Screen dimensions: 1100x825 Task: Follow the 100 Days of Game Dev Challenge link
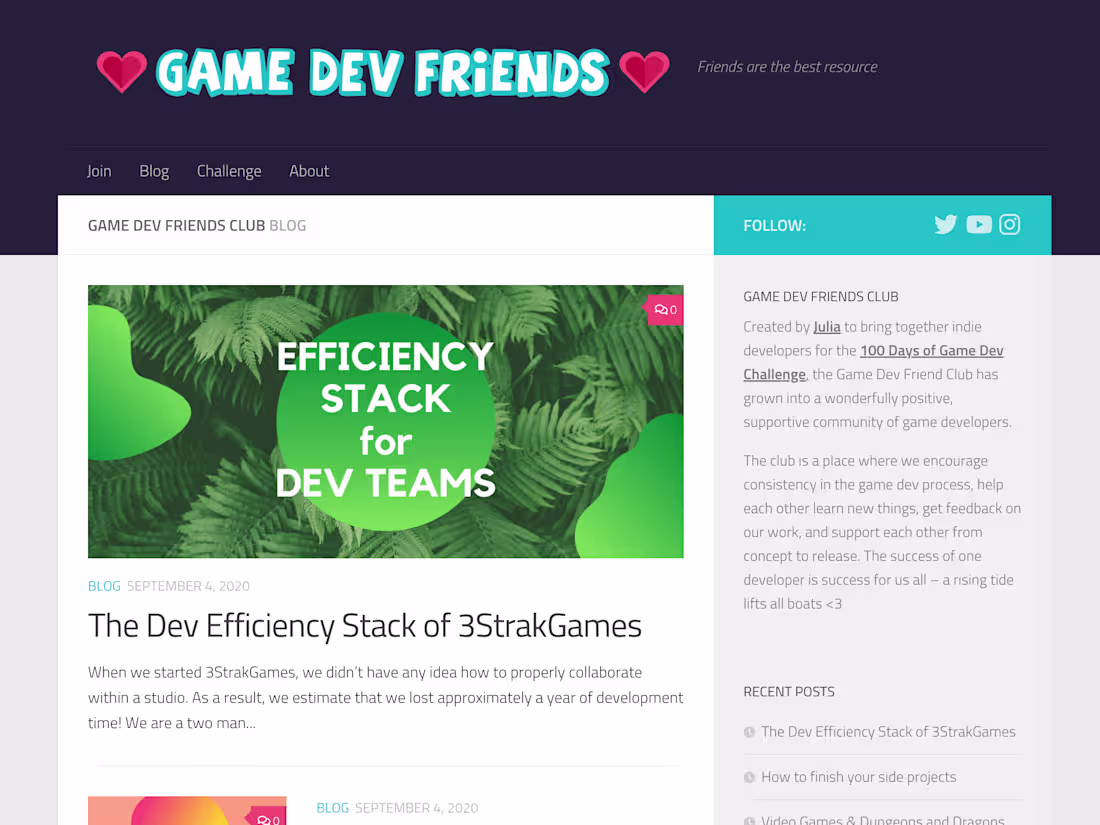click(931, 350)
